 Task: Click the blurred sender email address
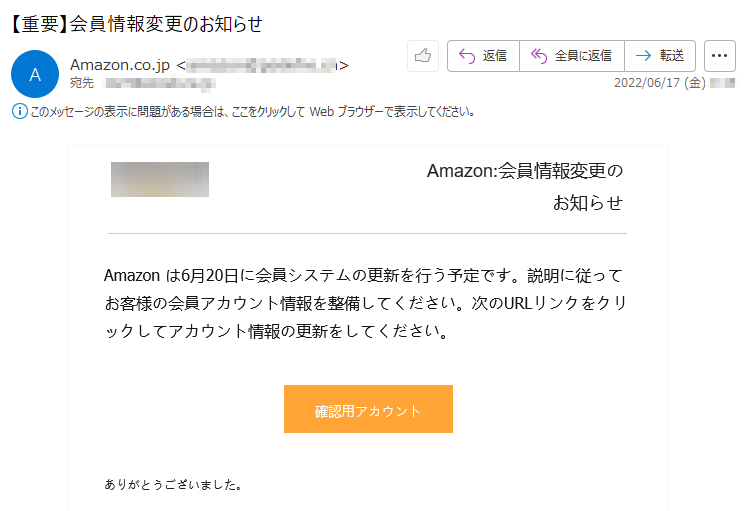pos(262,65)
